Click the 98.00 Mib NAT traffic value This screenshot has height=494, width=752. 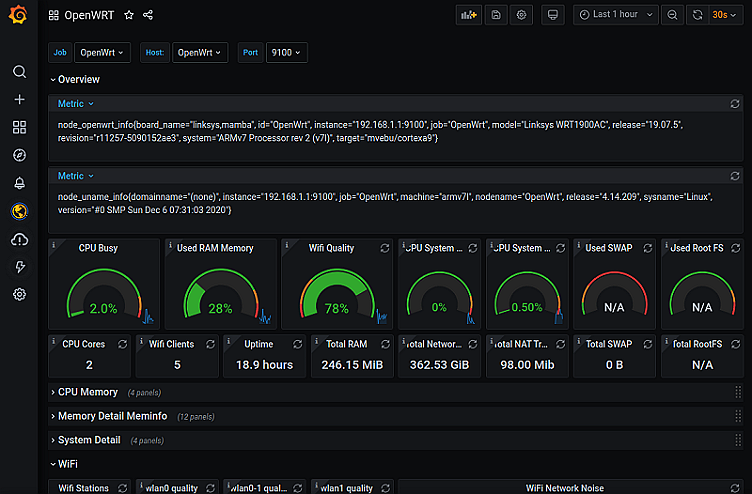click(x=527, y=365)
